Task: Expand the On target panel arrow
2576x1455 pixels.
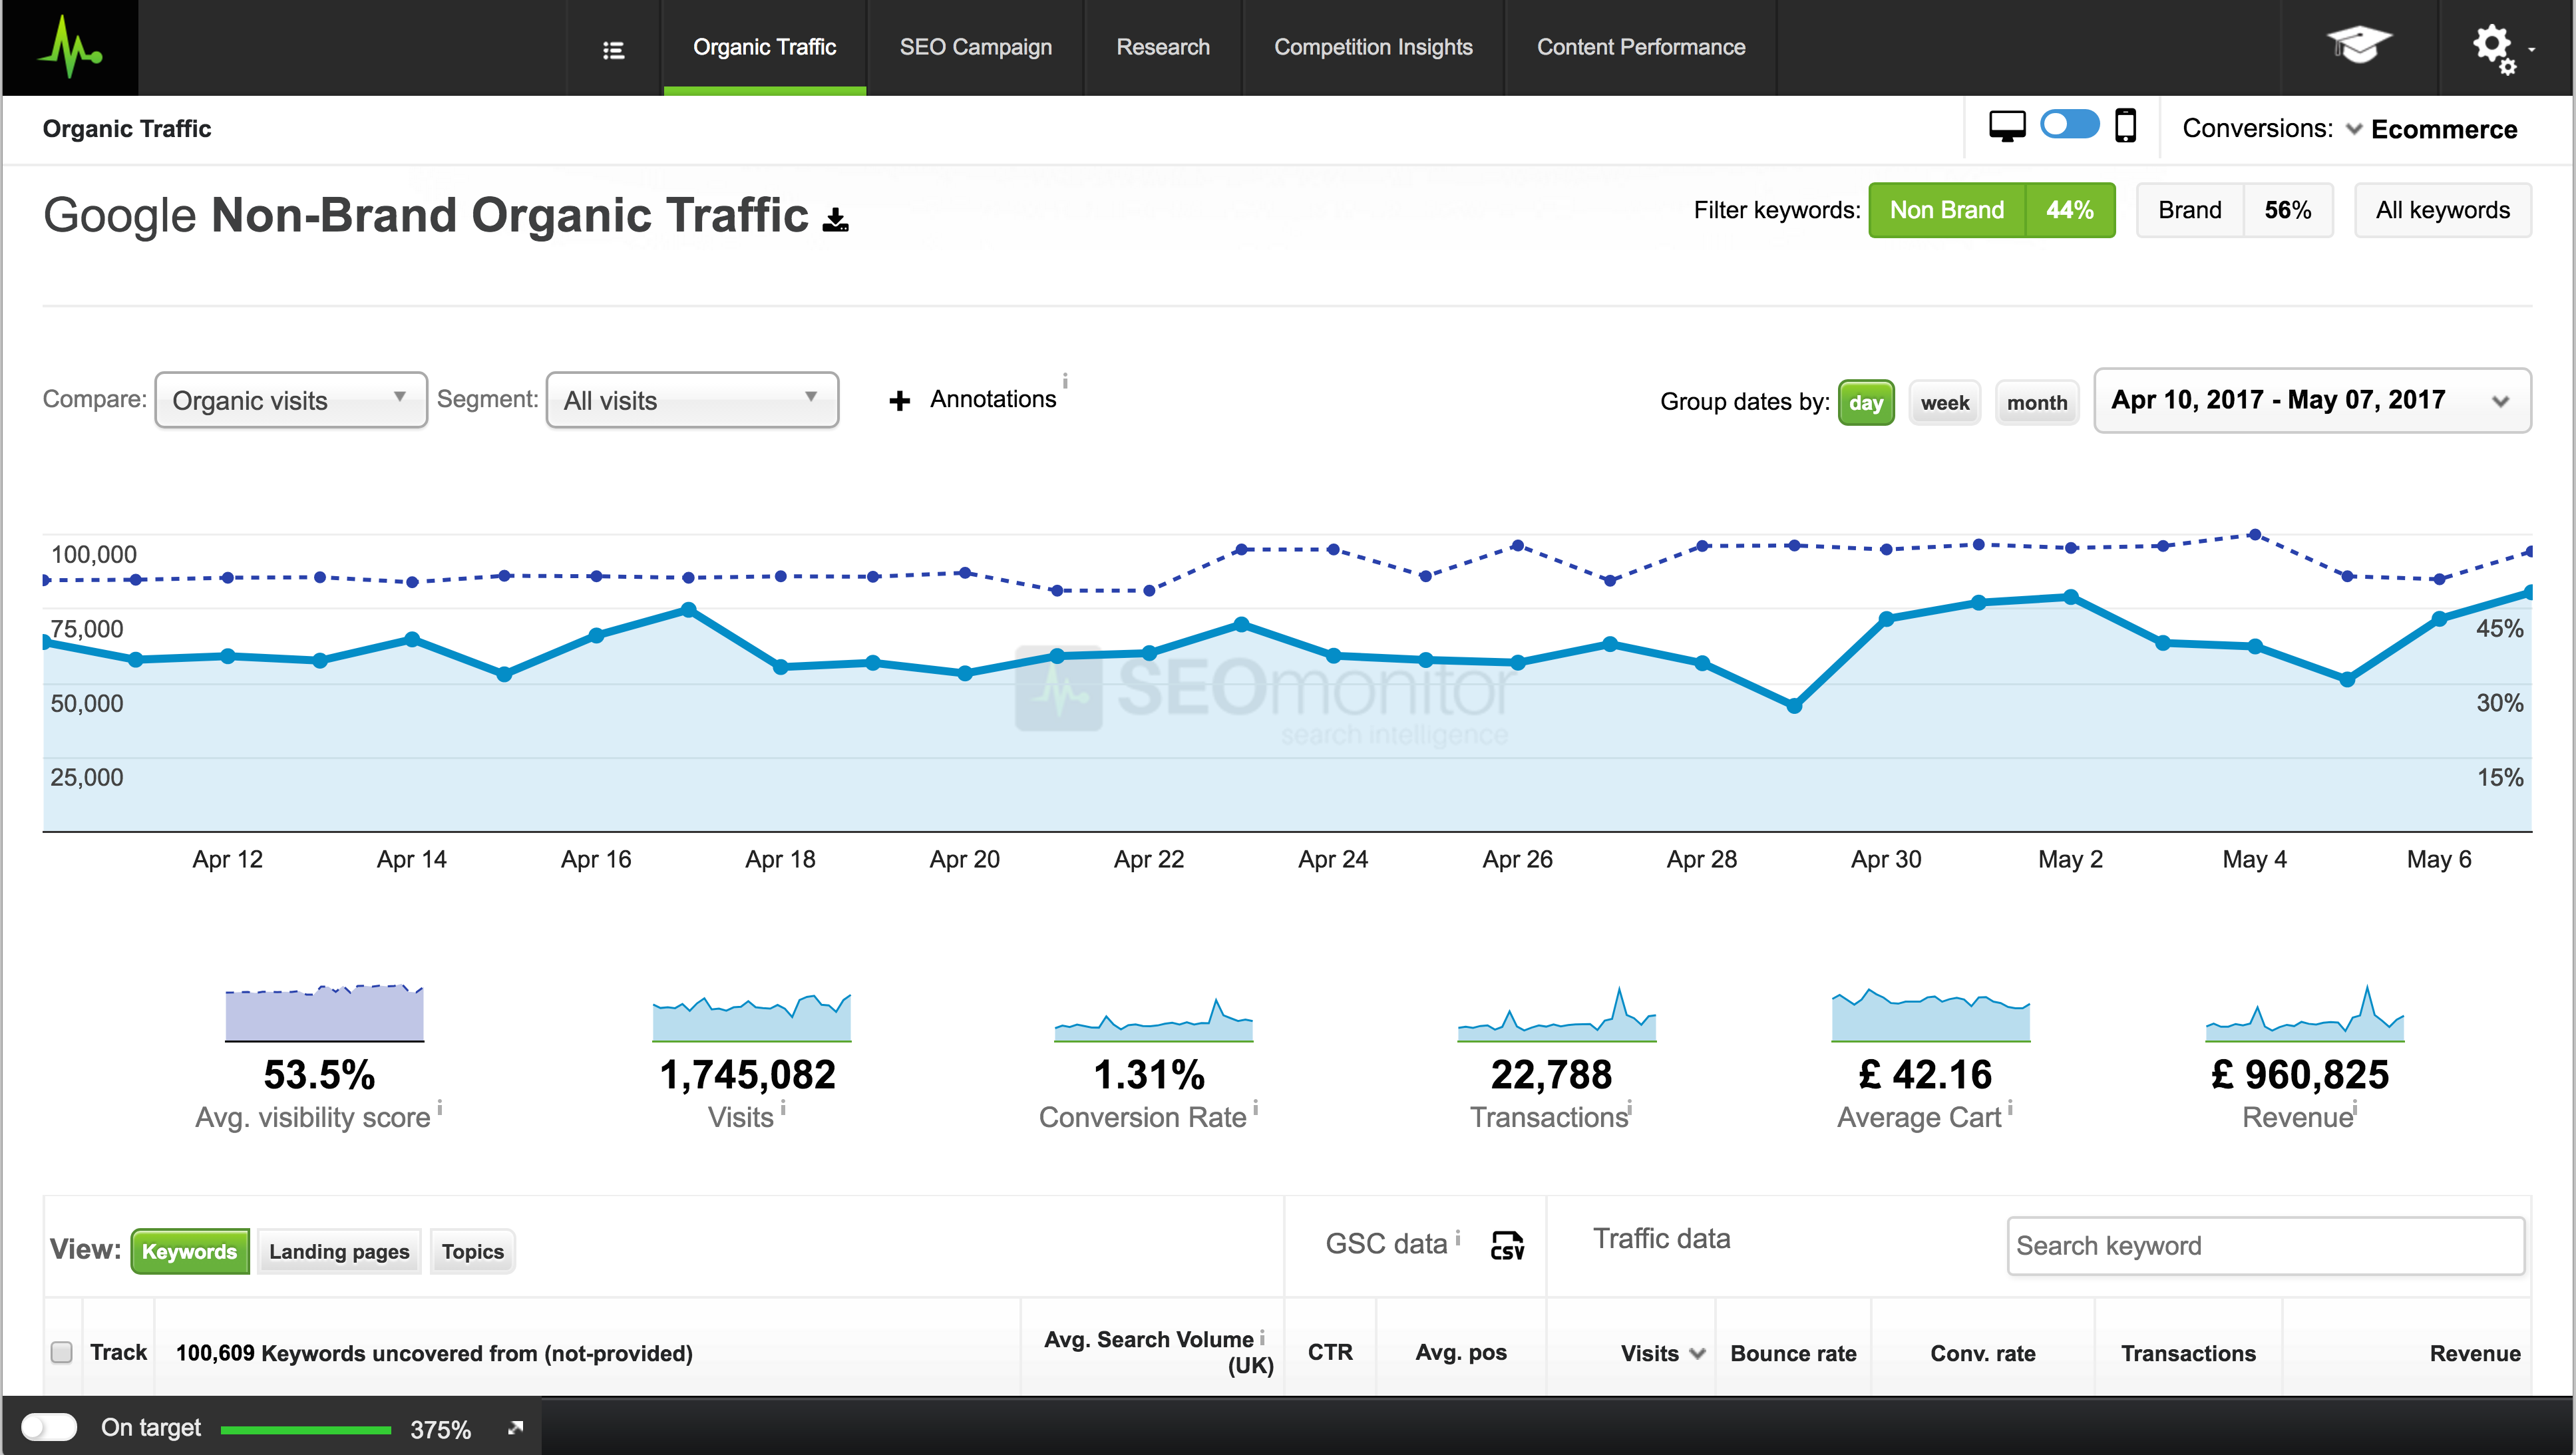Action: pos(516,1427)
